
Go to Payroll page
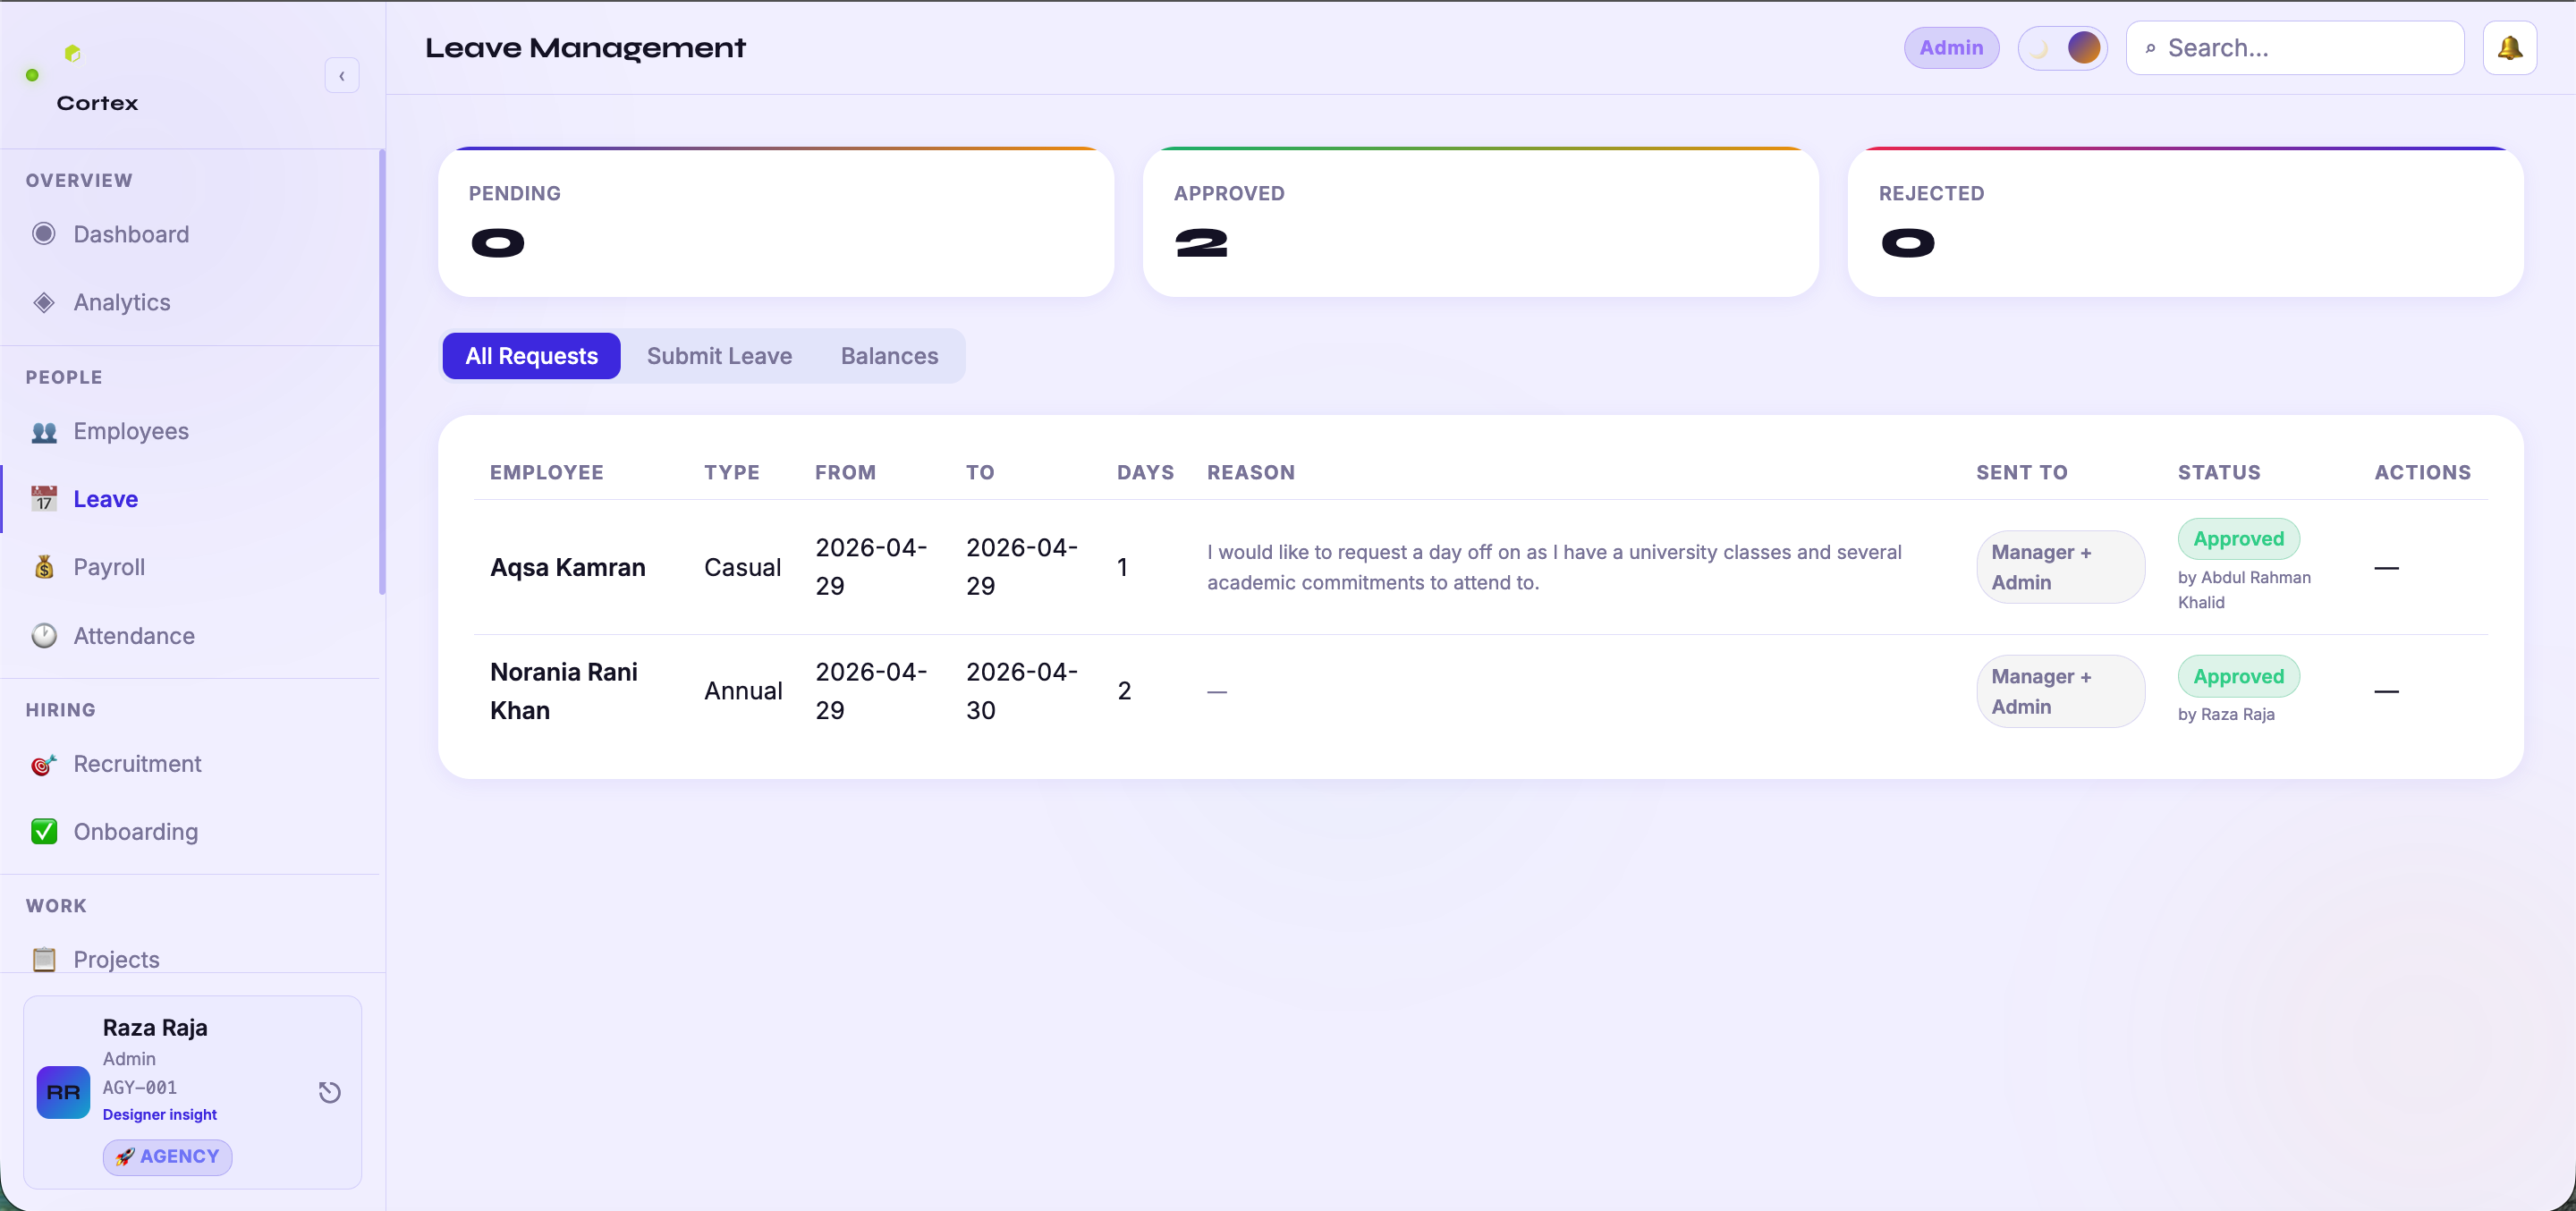[x=109, y=567]
